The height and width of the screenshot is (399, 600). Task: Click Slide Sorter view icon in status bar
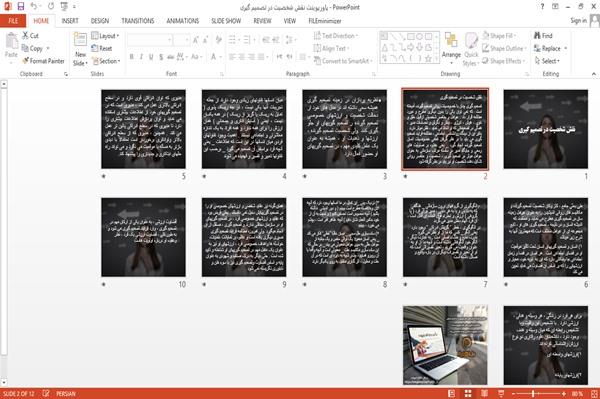coord(468,393)
